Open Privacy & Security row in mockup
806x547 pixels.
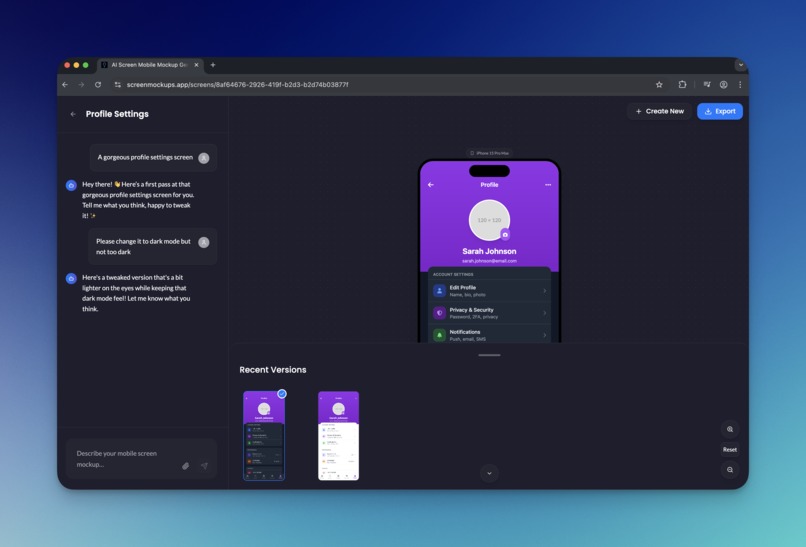click(x=489, y=313)
